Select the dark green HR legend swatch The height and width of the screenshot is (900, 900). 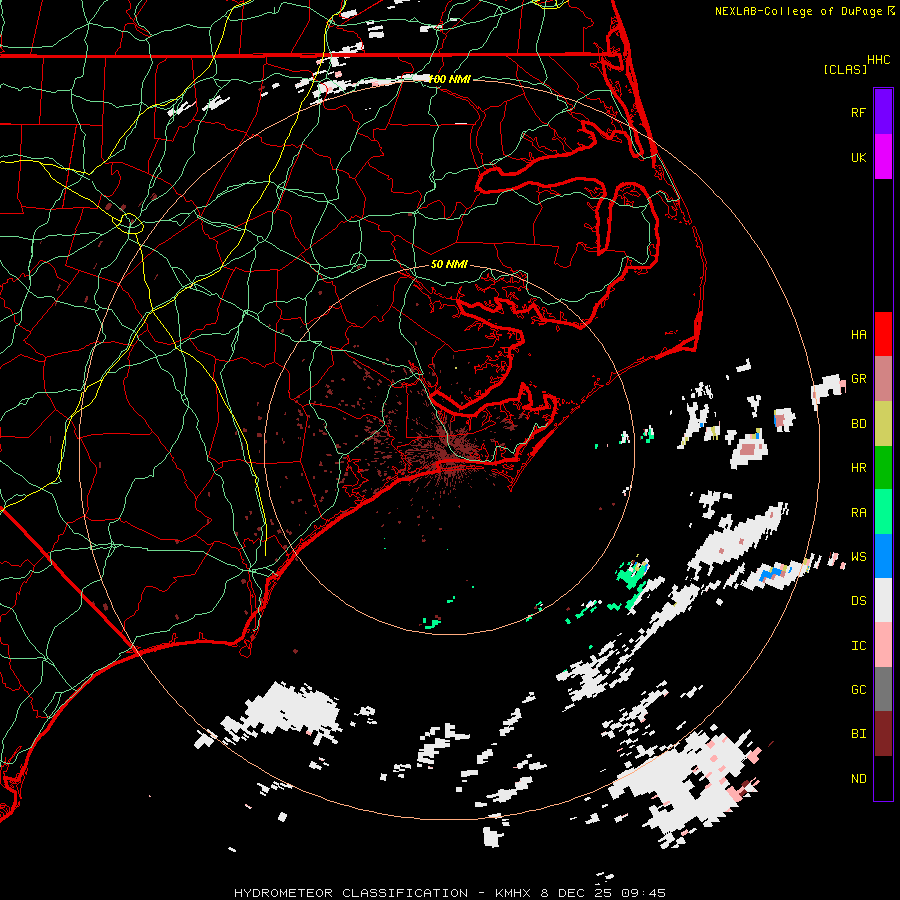point(883,468)
